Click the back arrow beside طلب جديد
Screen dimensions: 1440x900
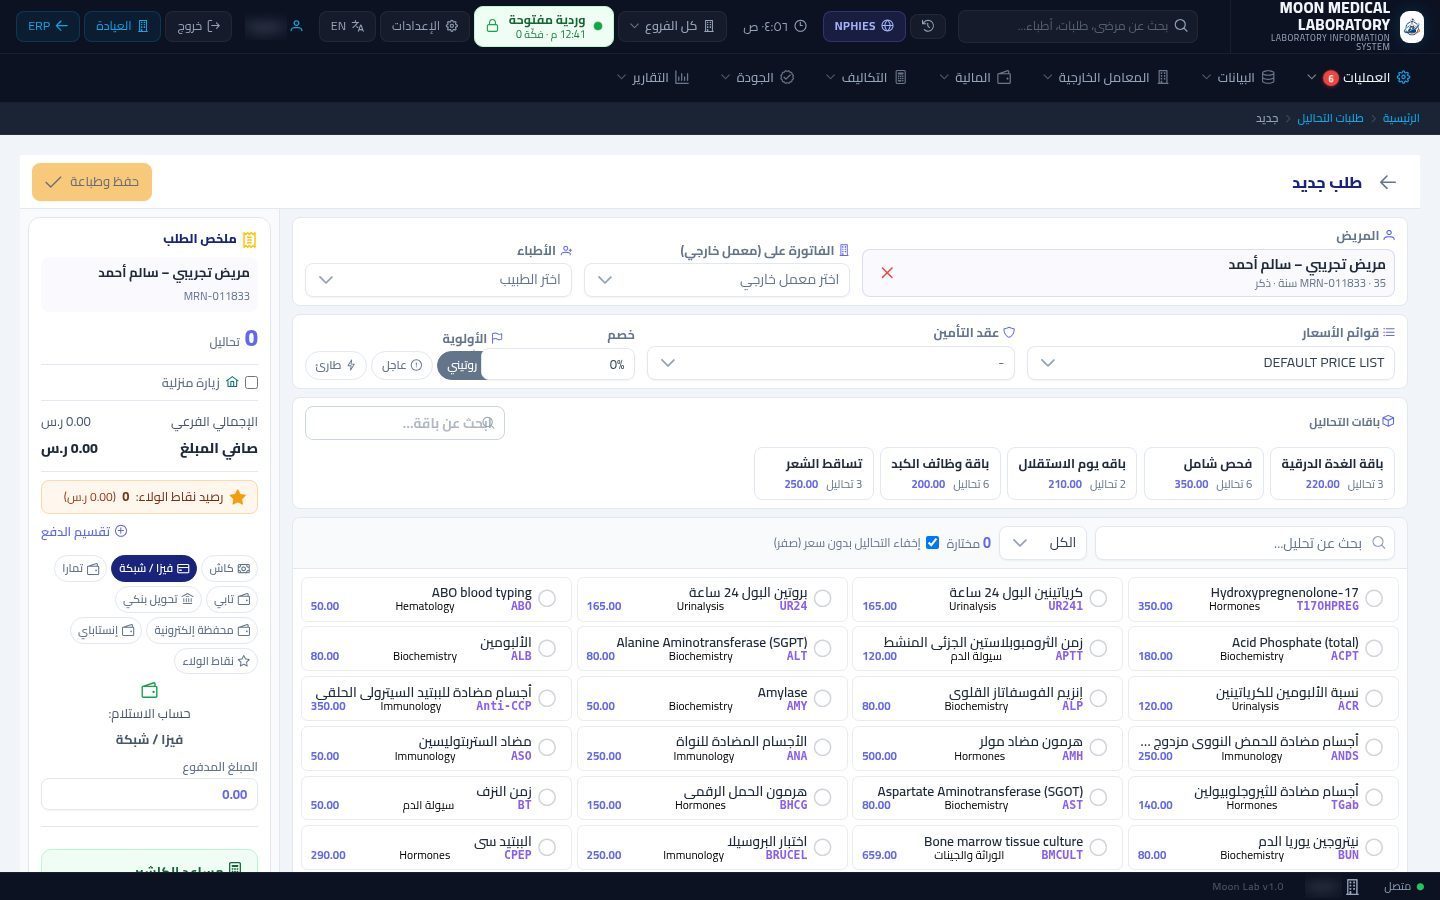(x=1387, y=182)
